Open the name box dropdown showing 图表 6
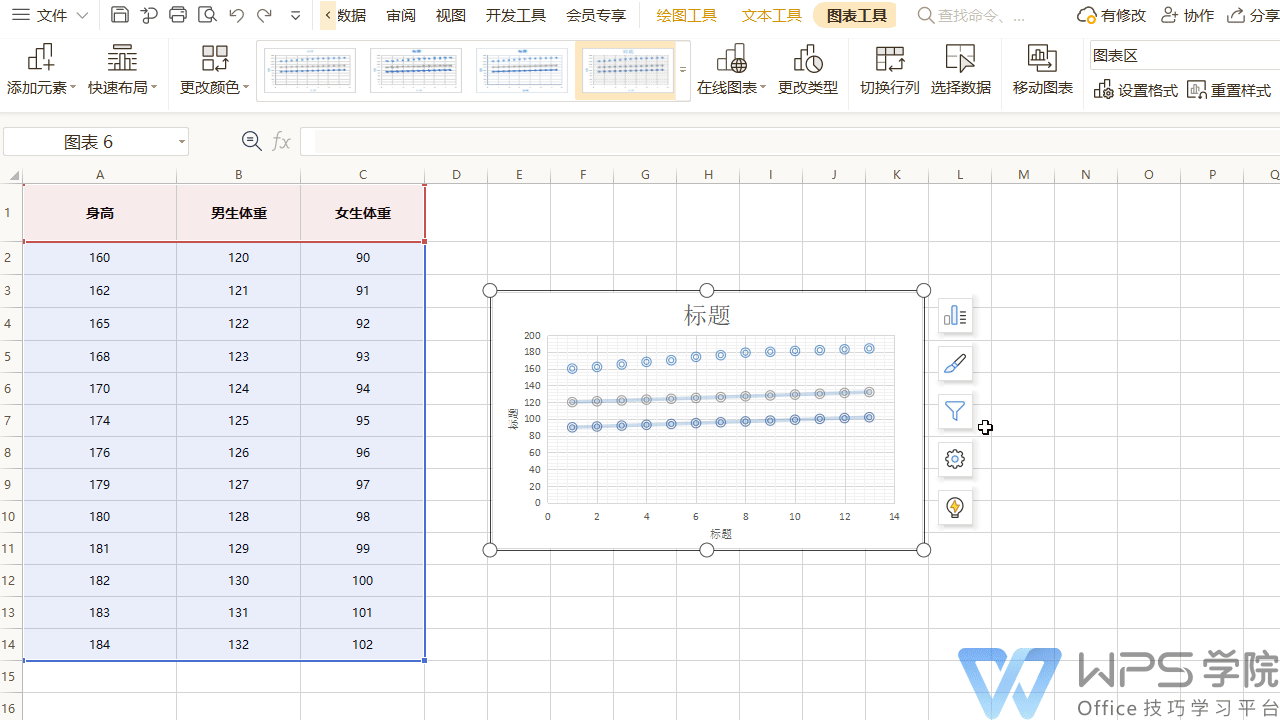Viewport: 1280px width, 720px height. click(x=182, y=142)
